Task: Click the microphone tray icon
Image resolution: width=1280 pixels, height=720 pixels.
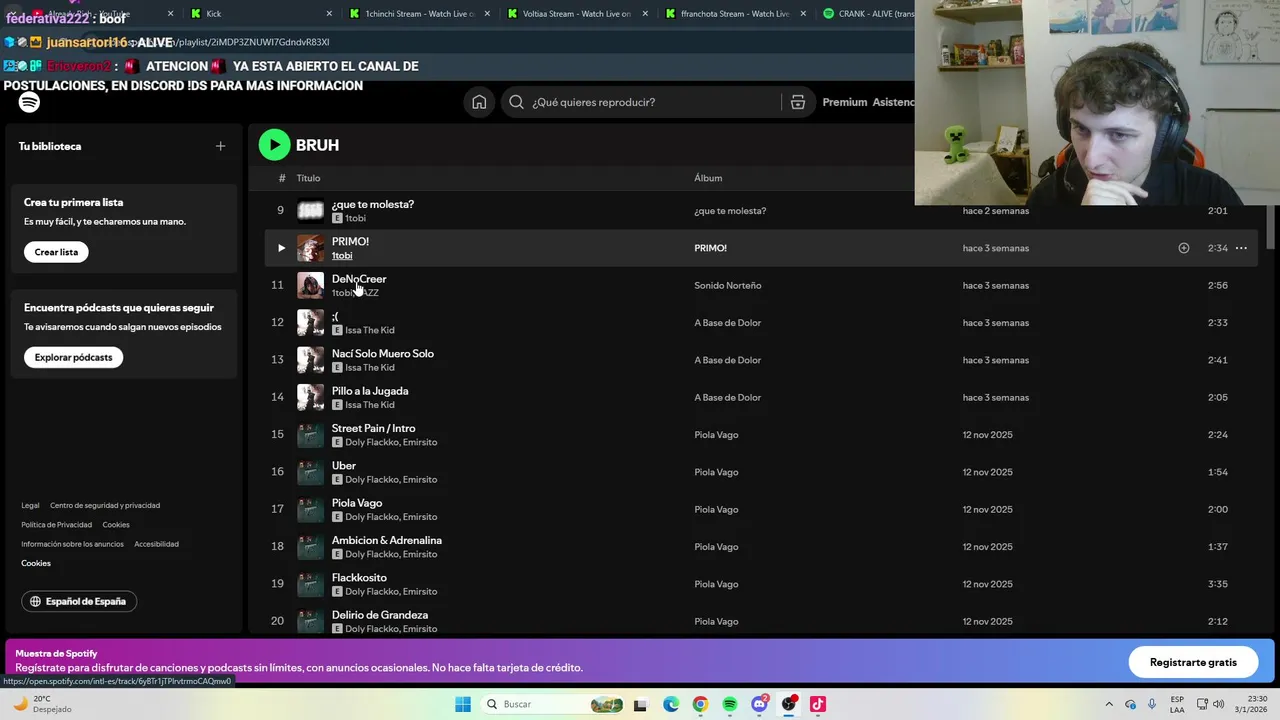Action: [1152, 704]
